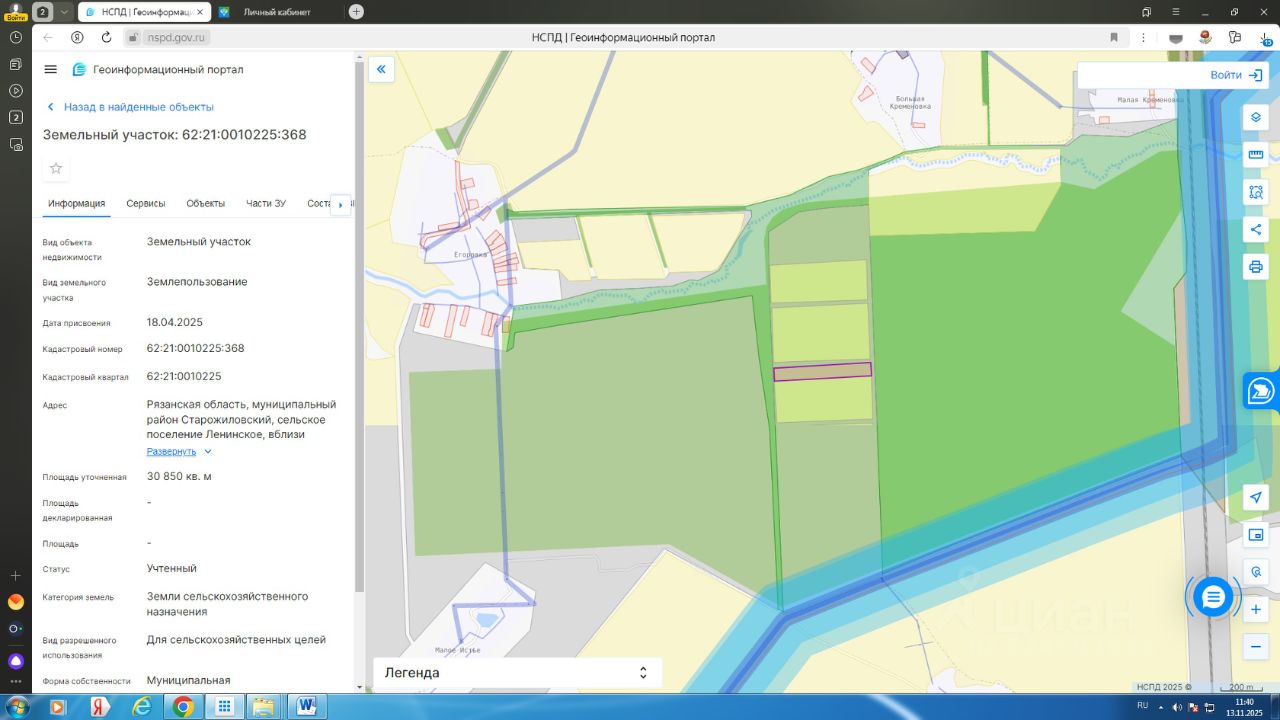Image resolution: width=1280 pixels, height=720 pixels.
Task: Open browser downloads
Action: [x=1265, y=37]
